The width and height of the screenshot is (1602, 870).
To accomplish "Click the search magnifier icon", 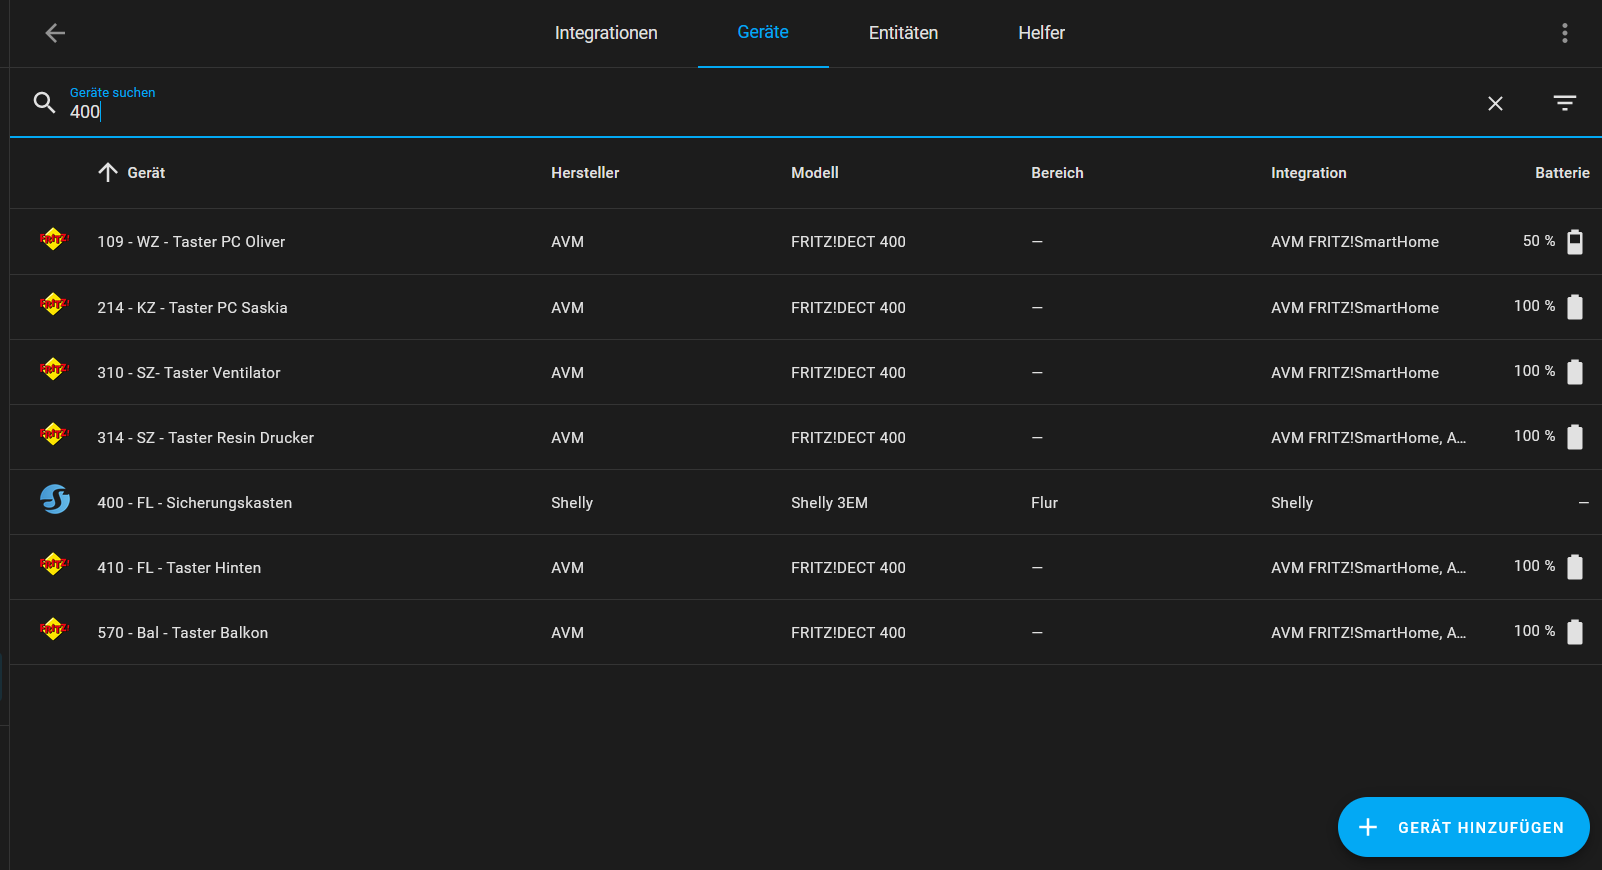I will pyautogui.click(x=44, y=102).
